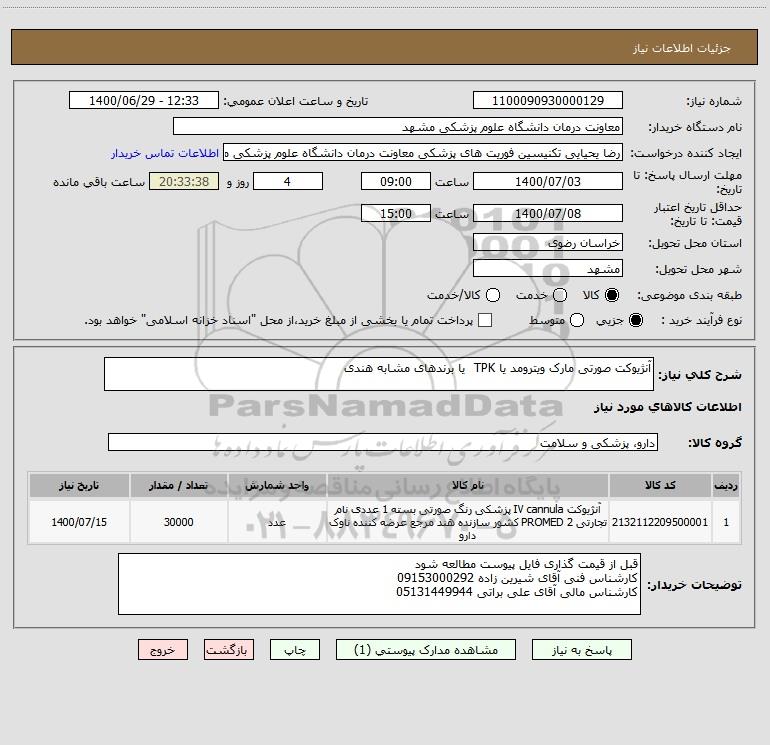Click the deadline time field 09:00
This screenshot has height=745, width=770.
[x=396, y=181]
